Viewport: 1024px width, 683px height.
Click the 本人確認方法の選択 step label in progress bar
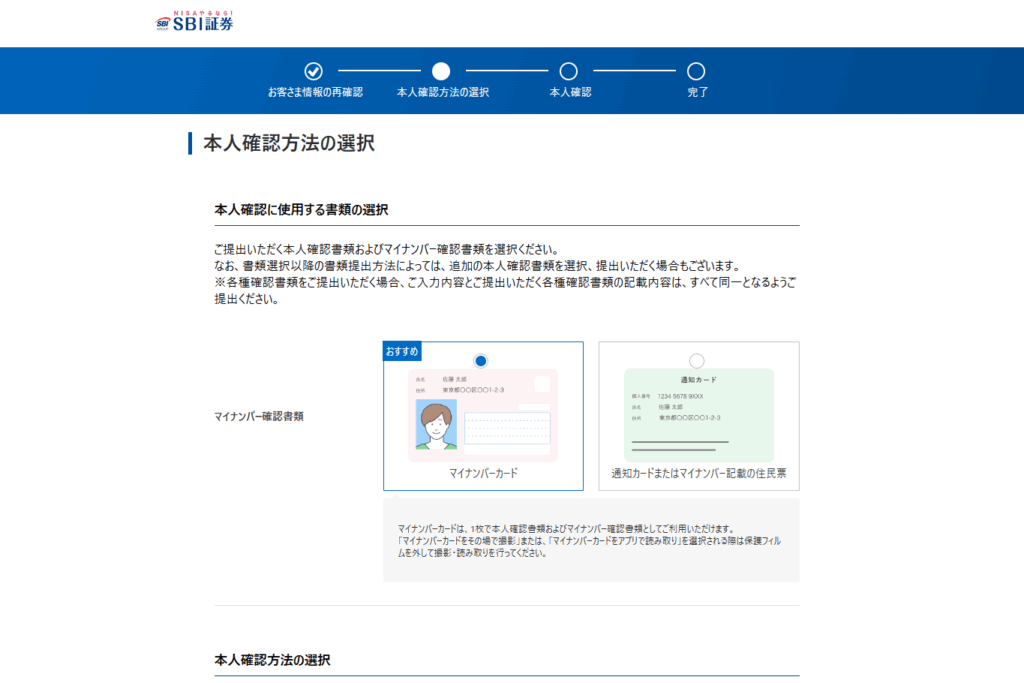(443, 92)
